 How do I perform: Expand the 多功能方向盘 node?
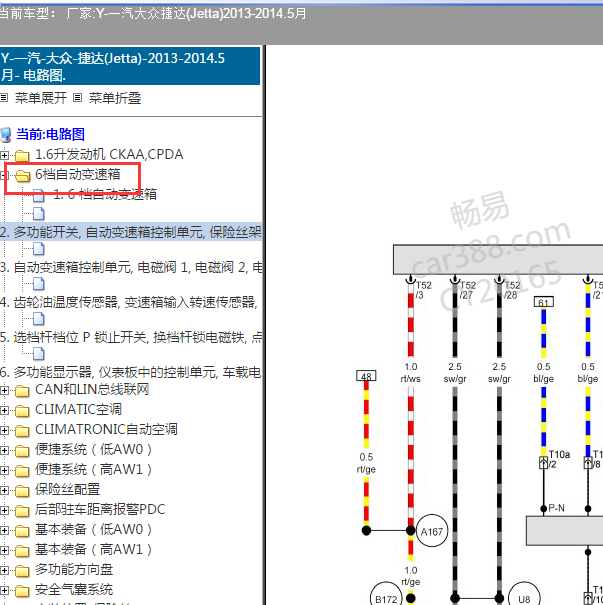tap(4, 571)
